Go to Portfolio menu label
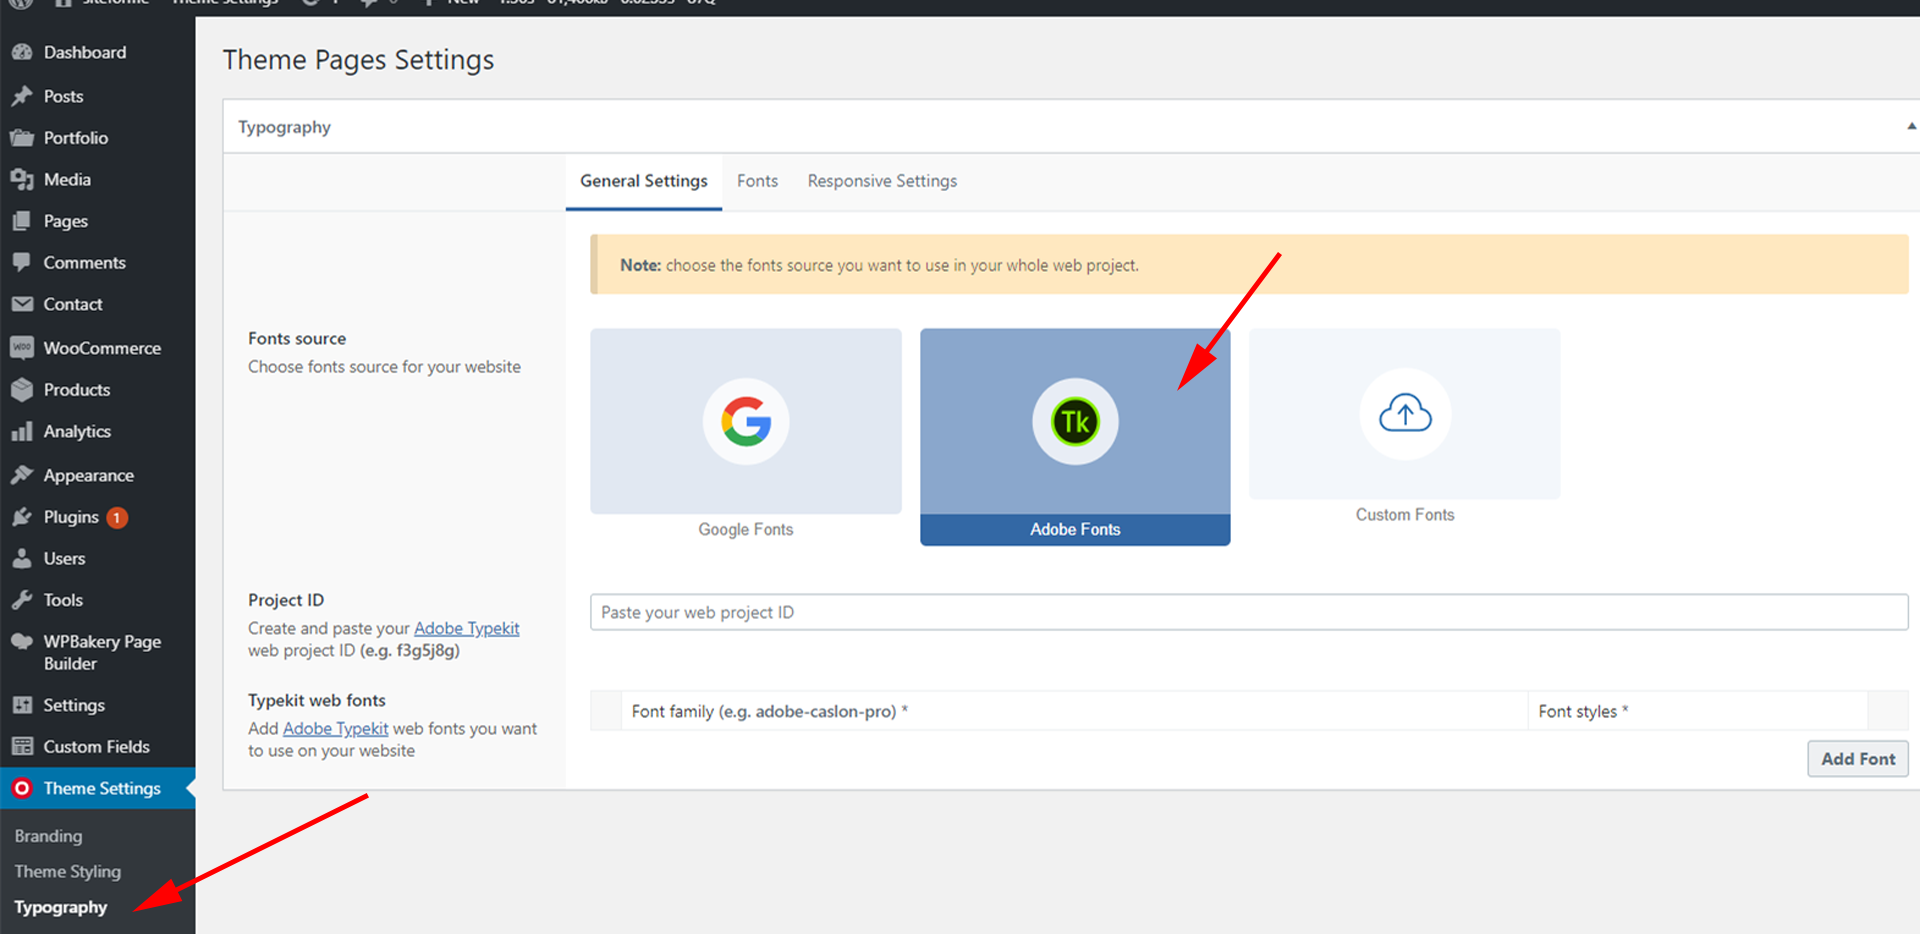Image resolution: width=1920 pixels, height=934 pixels. (x=76, y=138)
